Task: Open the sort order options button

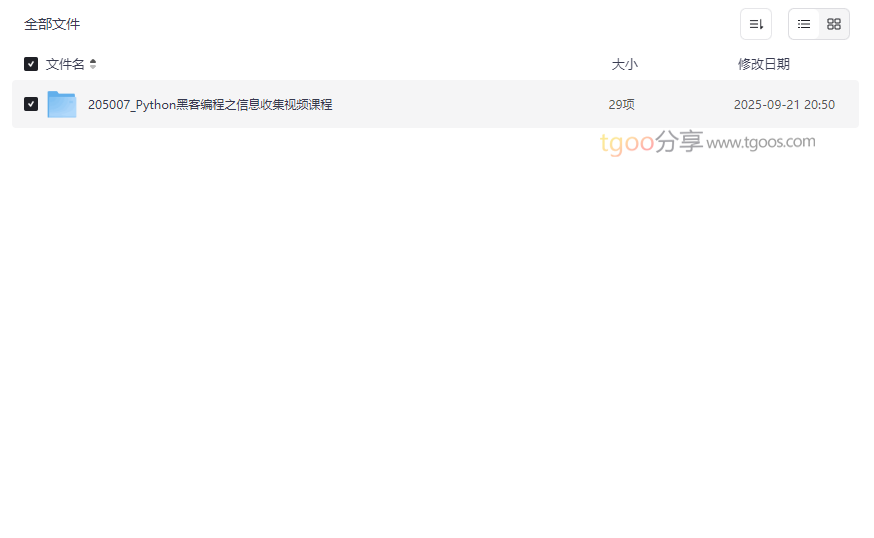Action: (x=756, y=24)
